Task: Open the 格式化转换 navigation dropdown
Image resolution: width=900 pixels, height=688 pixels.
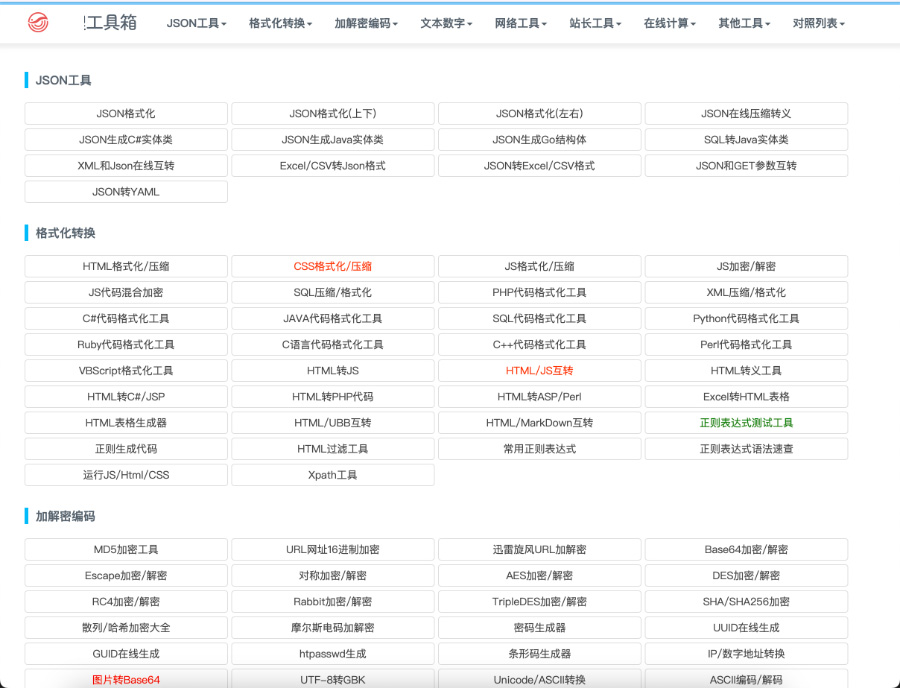Action: click(x=280, y=23)
